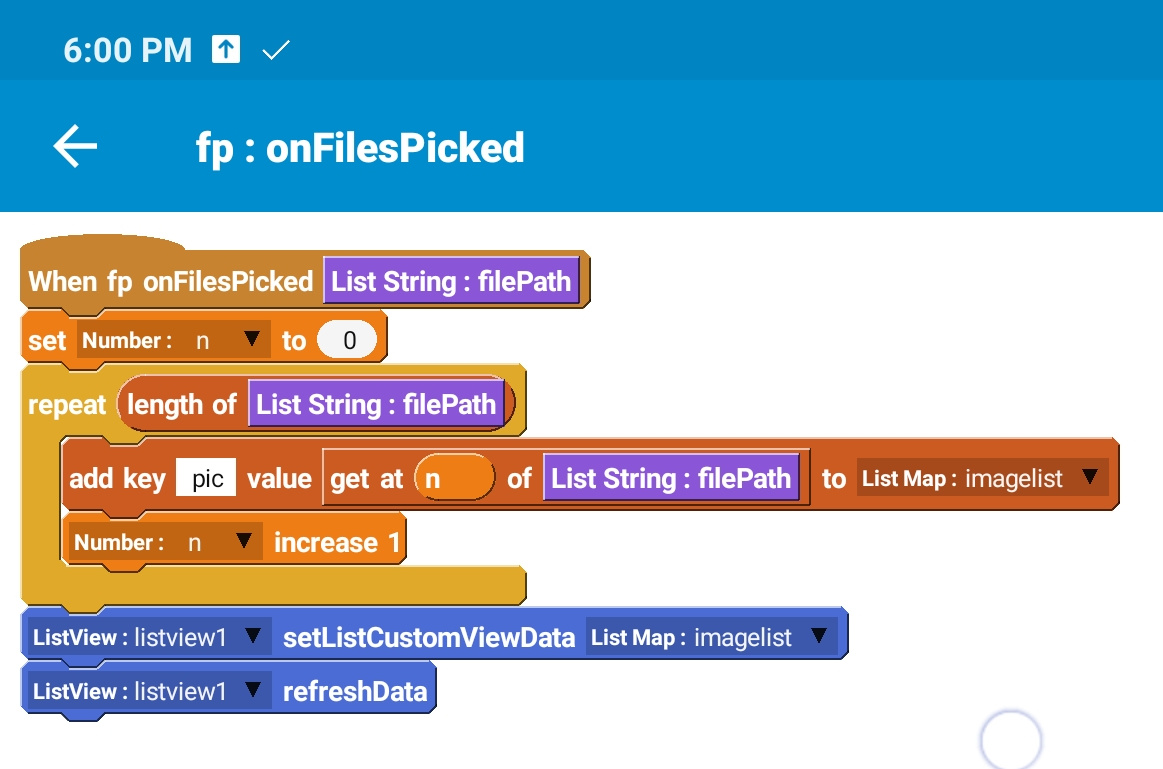Tap the checkmark icon in status bar
Image resolution: width=1163 pixels, height=769 pixels.
[275, 49]
